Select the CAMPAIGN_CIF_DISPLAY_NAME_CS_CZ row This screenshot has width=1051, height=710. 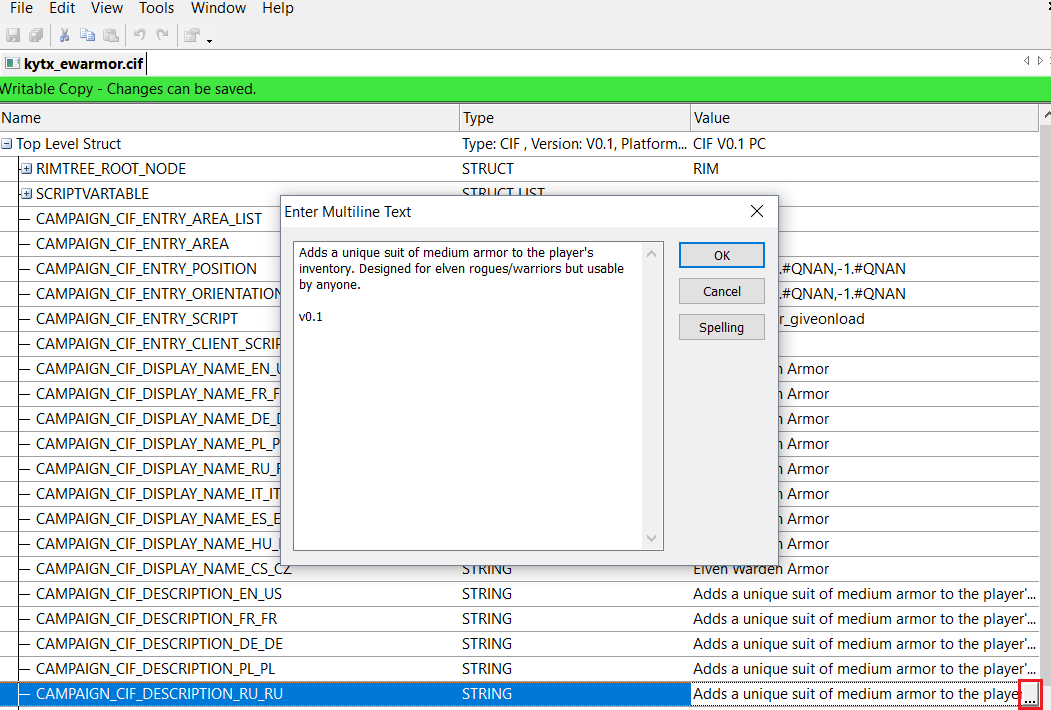click(x=164, y=569)
